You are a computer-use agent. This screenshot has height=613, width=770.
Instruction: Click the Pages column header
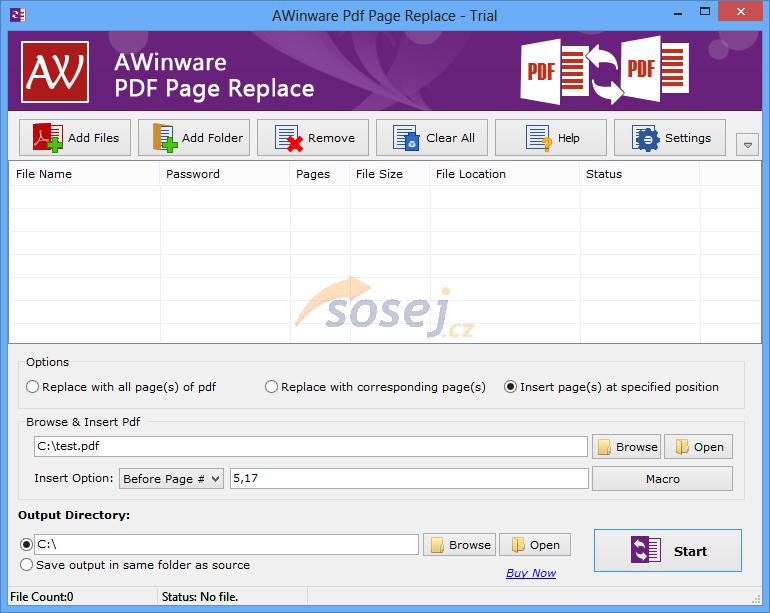[x=320, y=174]
